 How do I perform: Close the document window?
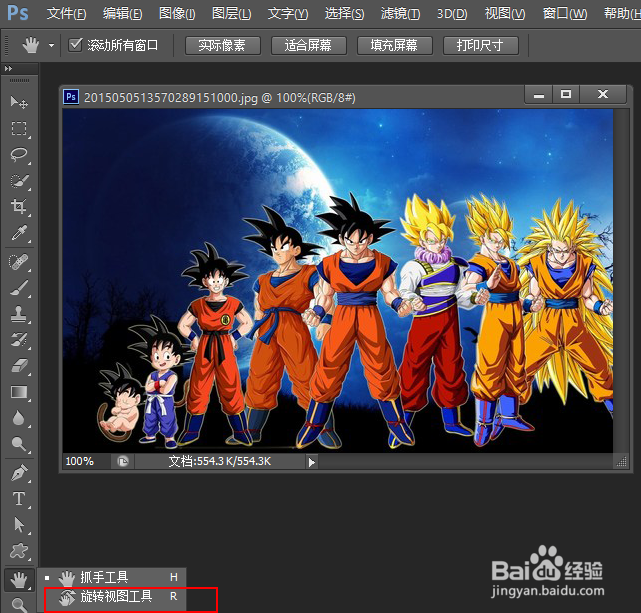point(603,95)
